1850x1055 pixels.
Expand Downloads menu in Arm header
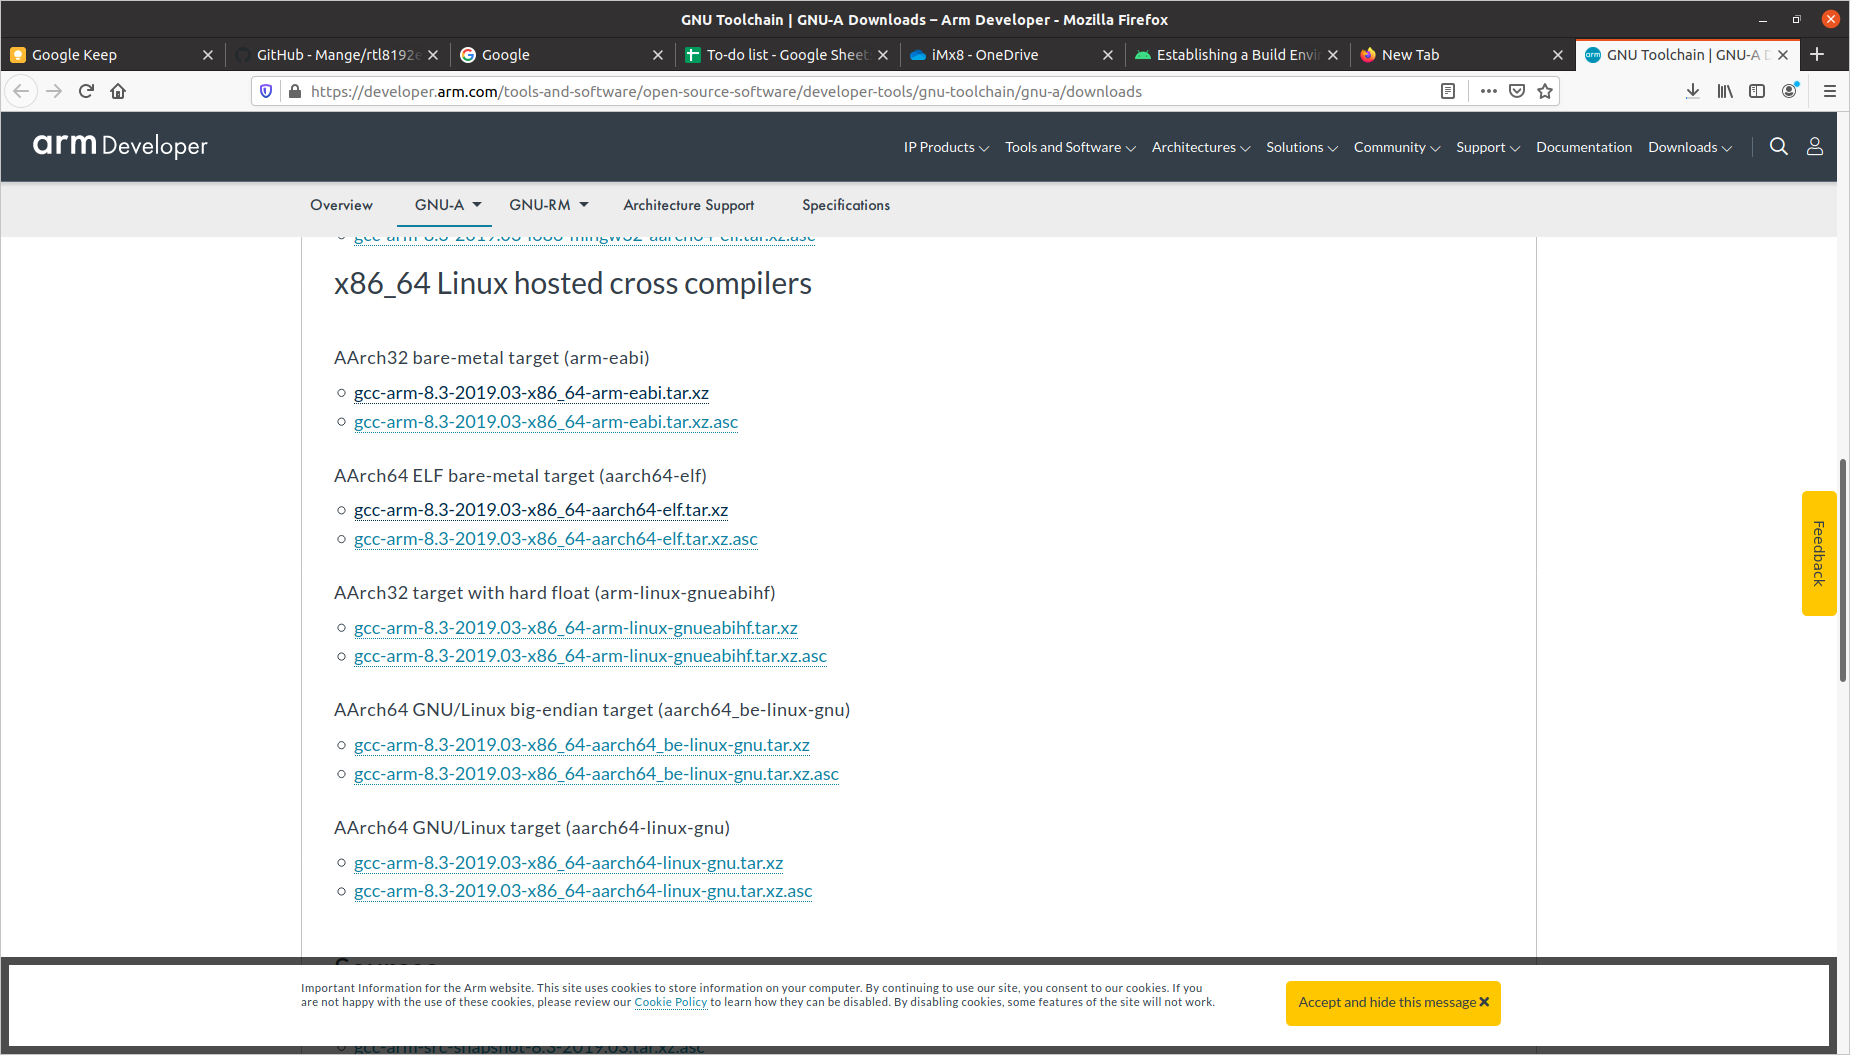coord(1690,147)
